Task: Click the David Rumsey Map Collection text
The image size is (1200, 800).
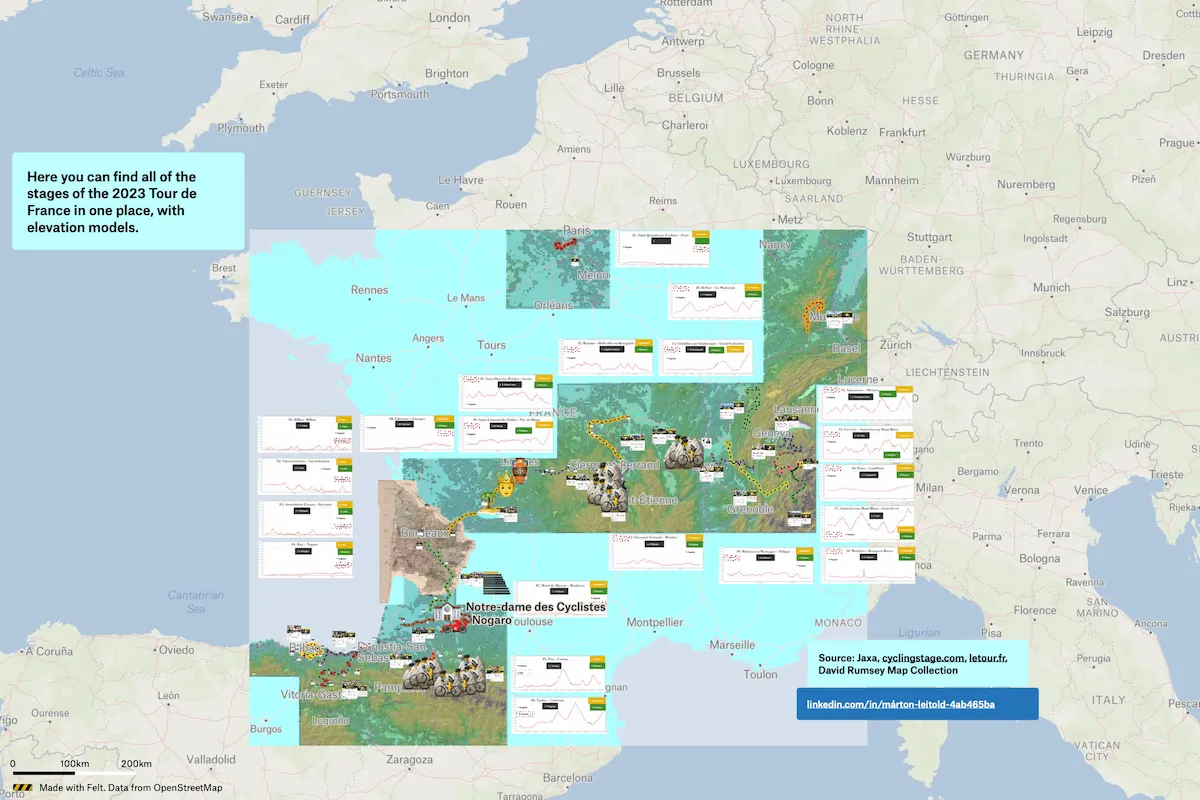Action: tap(888, 671)
